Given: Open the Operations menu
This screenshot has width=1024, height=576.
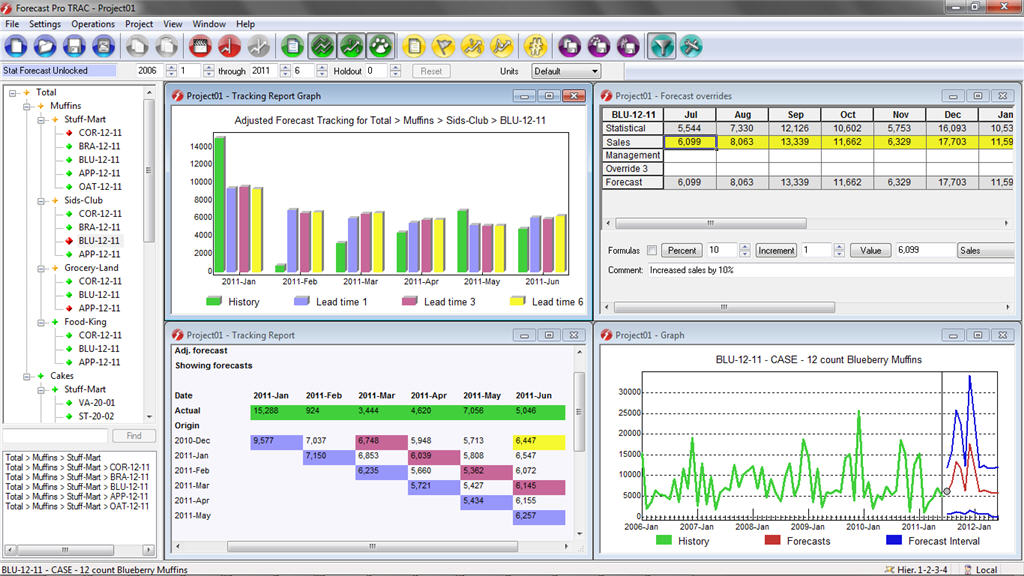Looking at the screenshot, I should (x=93, y=24).
